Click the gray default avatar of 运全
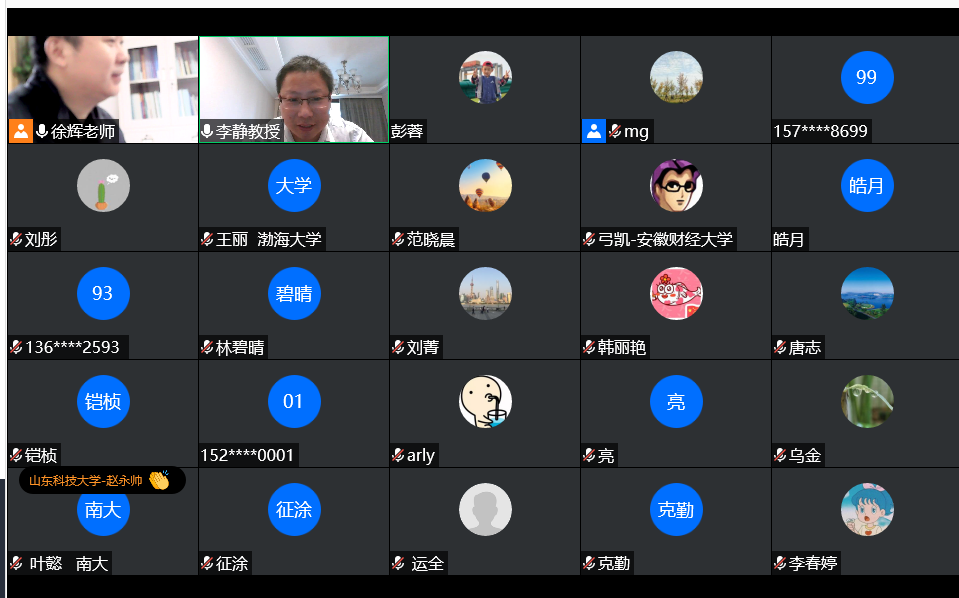The width and height of the screenshot is (959, 598). click(x=485, y=510)
